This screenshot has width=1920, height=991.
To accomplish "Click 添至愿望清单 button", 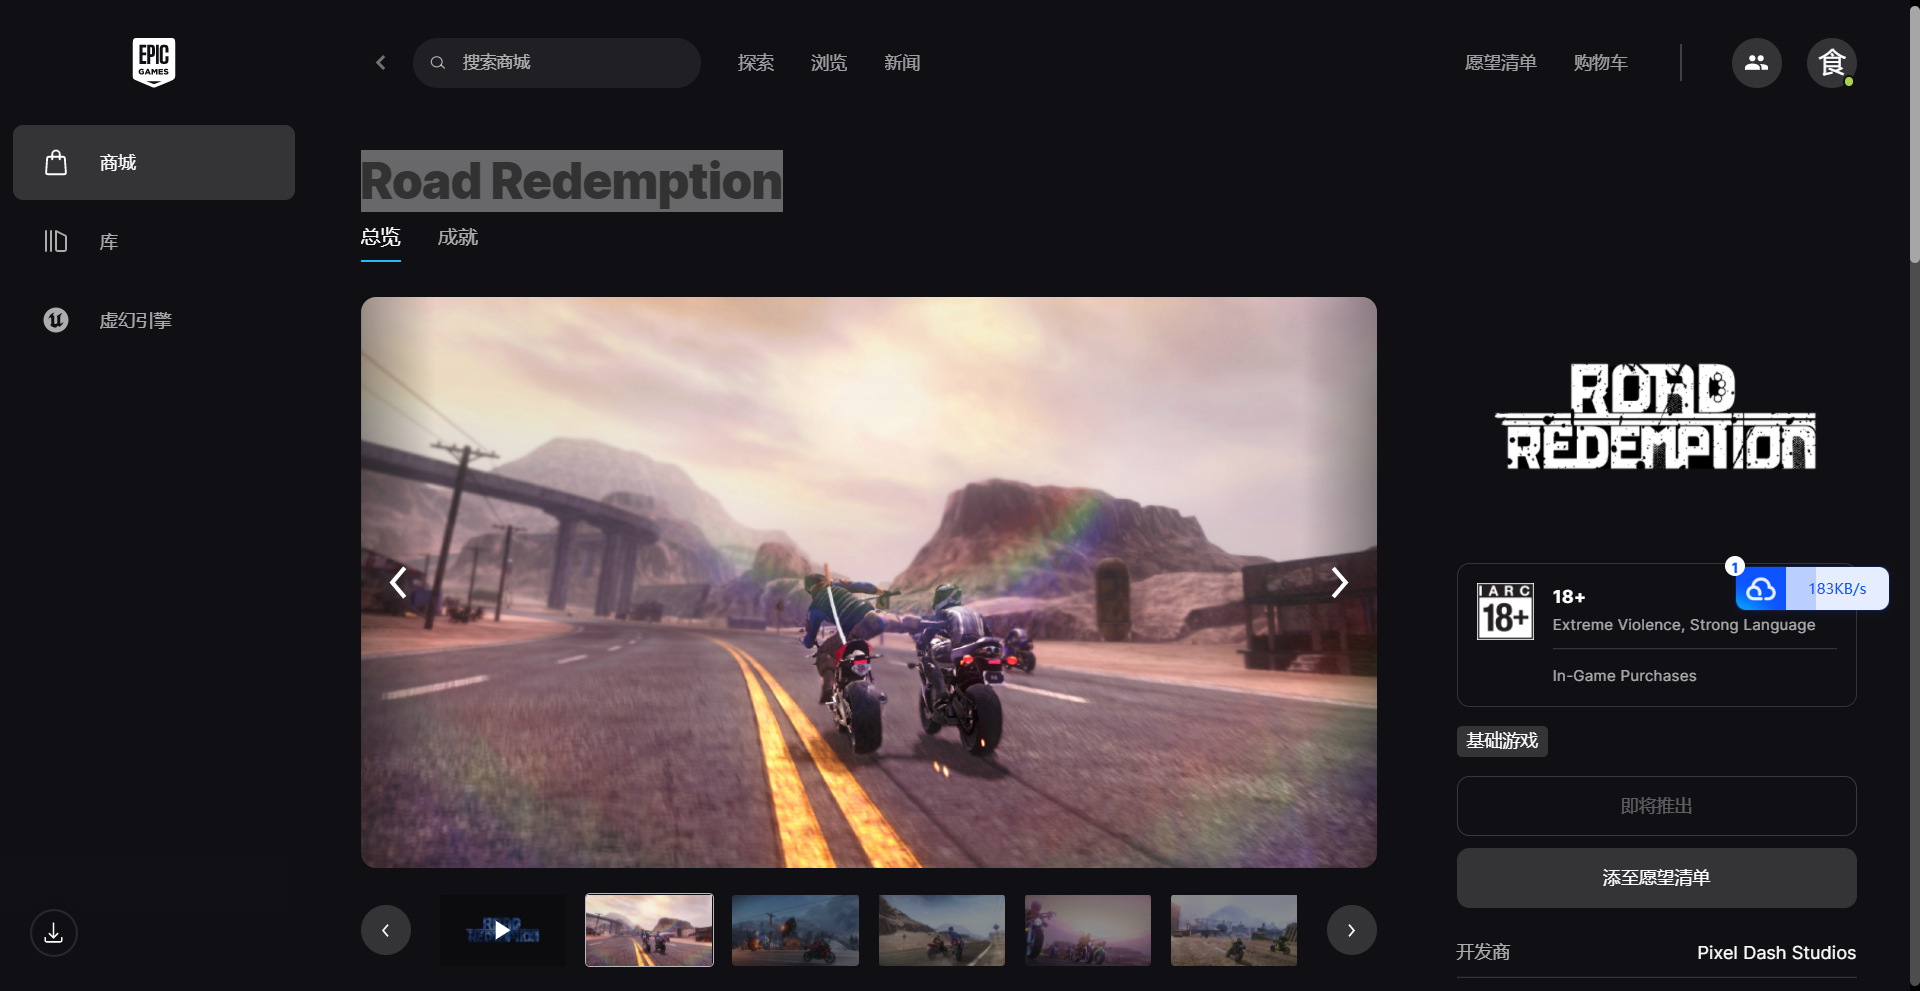I will 1657,878.
